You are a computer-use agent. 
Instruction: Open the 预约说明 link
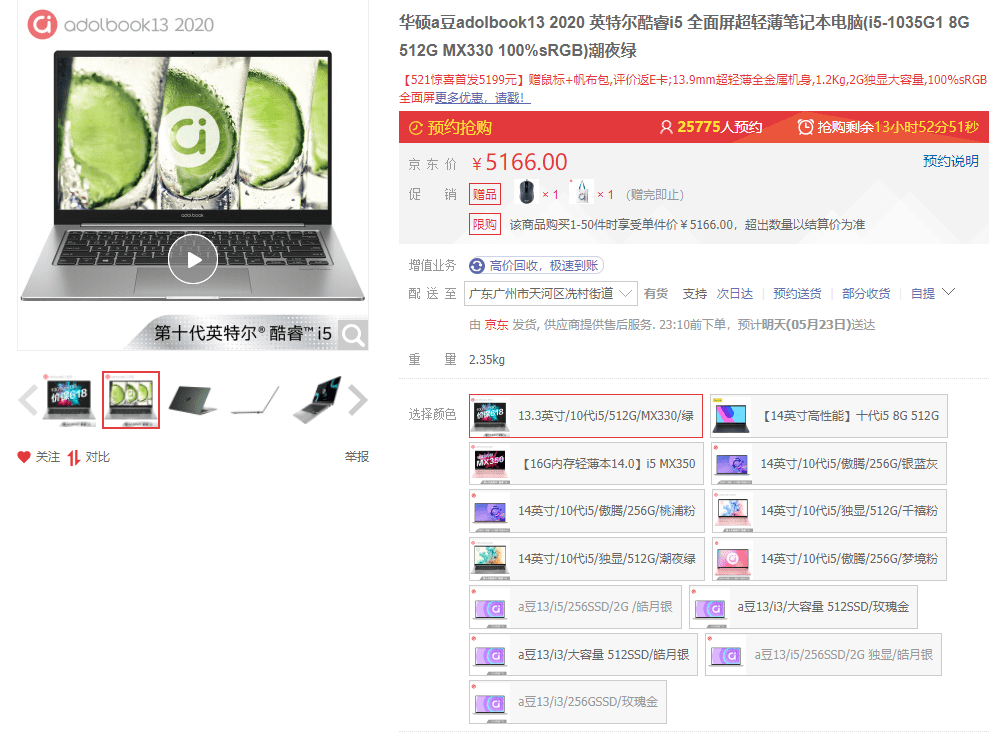click(x=949, y=161)
